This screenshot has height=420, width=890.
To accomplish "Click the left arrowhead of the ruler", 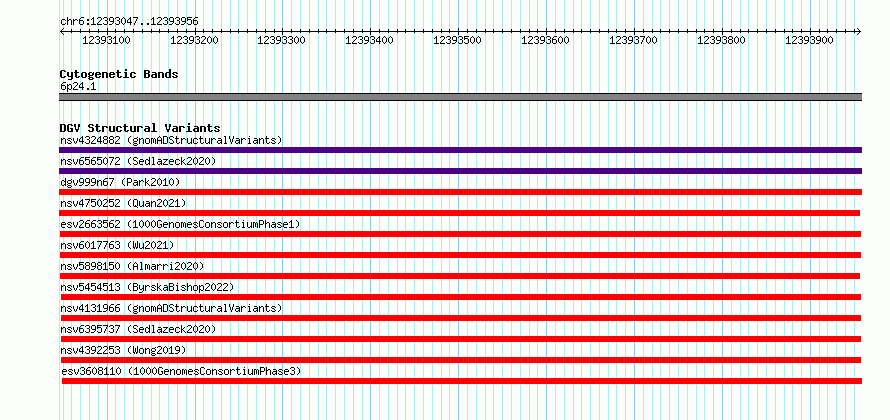I will click(62, 32).
